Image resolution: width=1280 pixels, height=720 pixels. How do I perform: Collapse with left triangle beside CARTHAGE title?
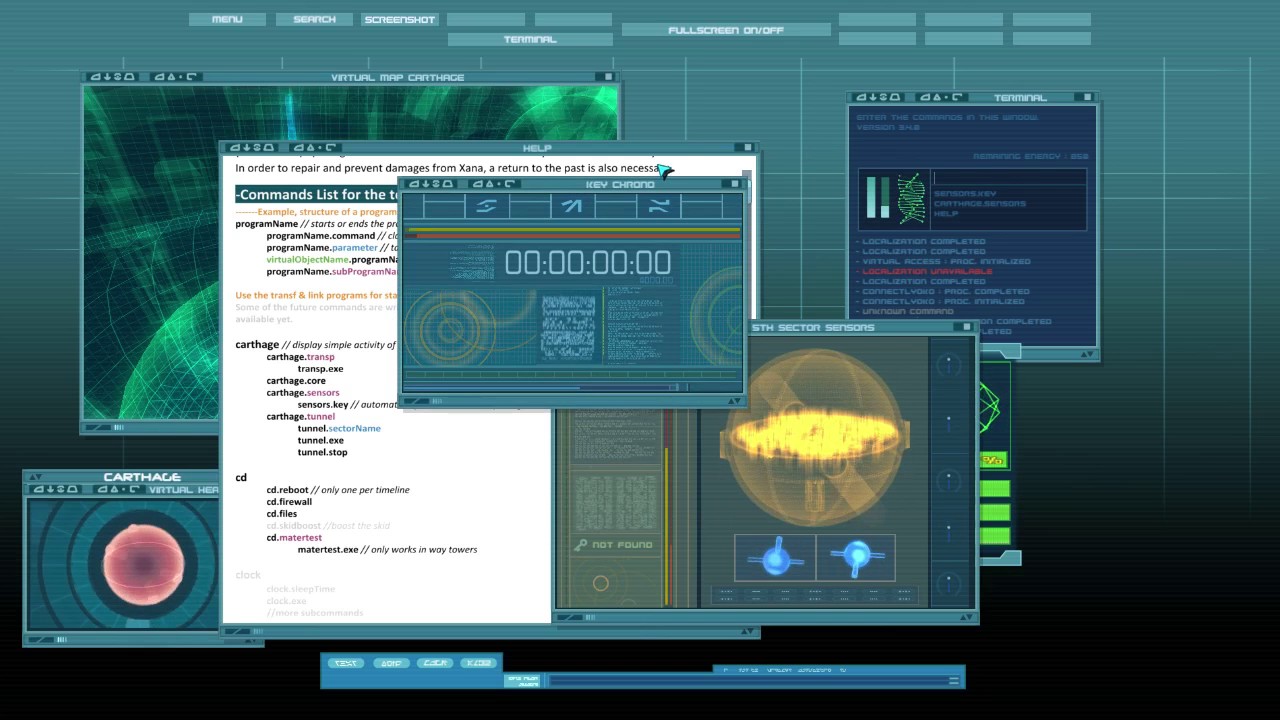[35, 477]
